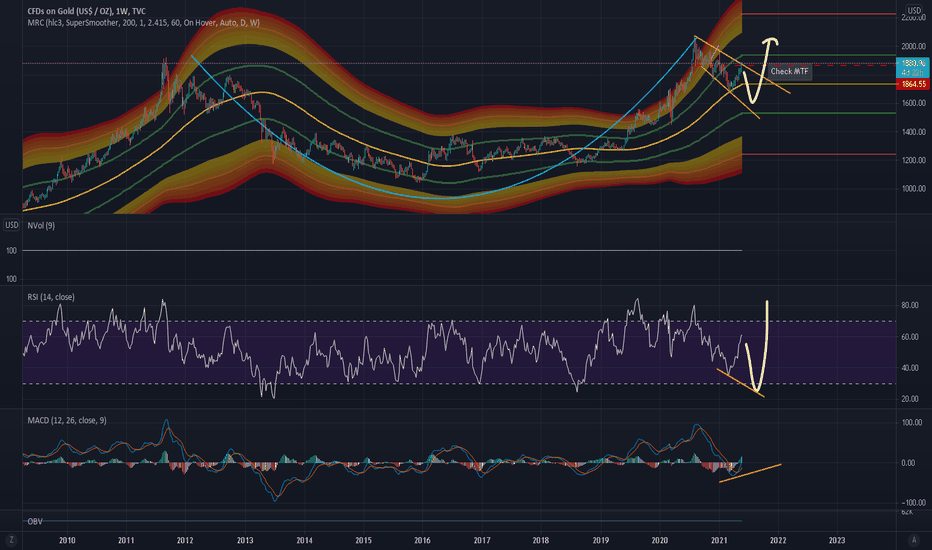
Task: Click the 'Check MTF' label on chart
Action: point(789,71)
